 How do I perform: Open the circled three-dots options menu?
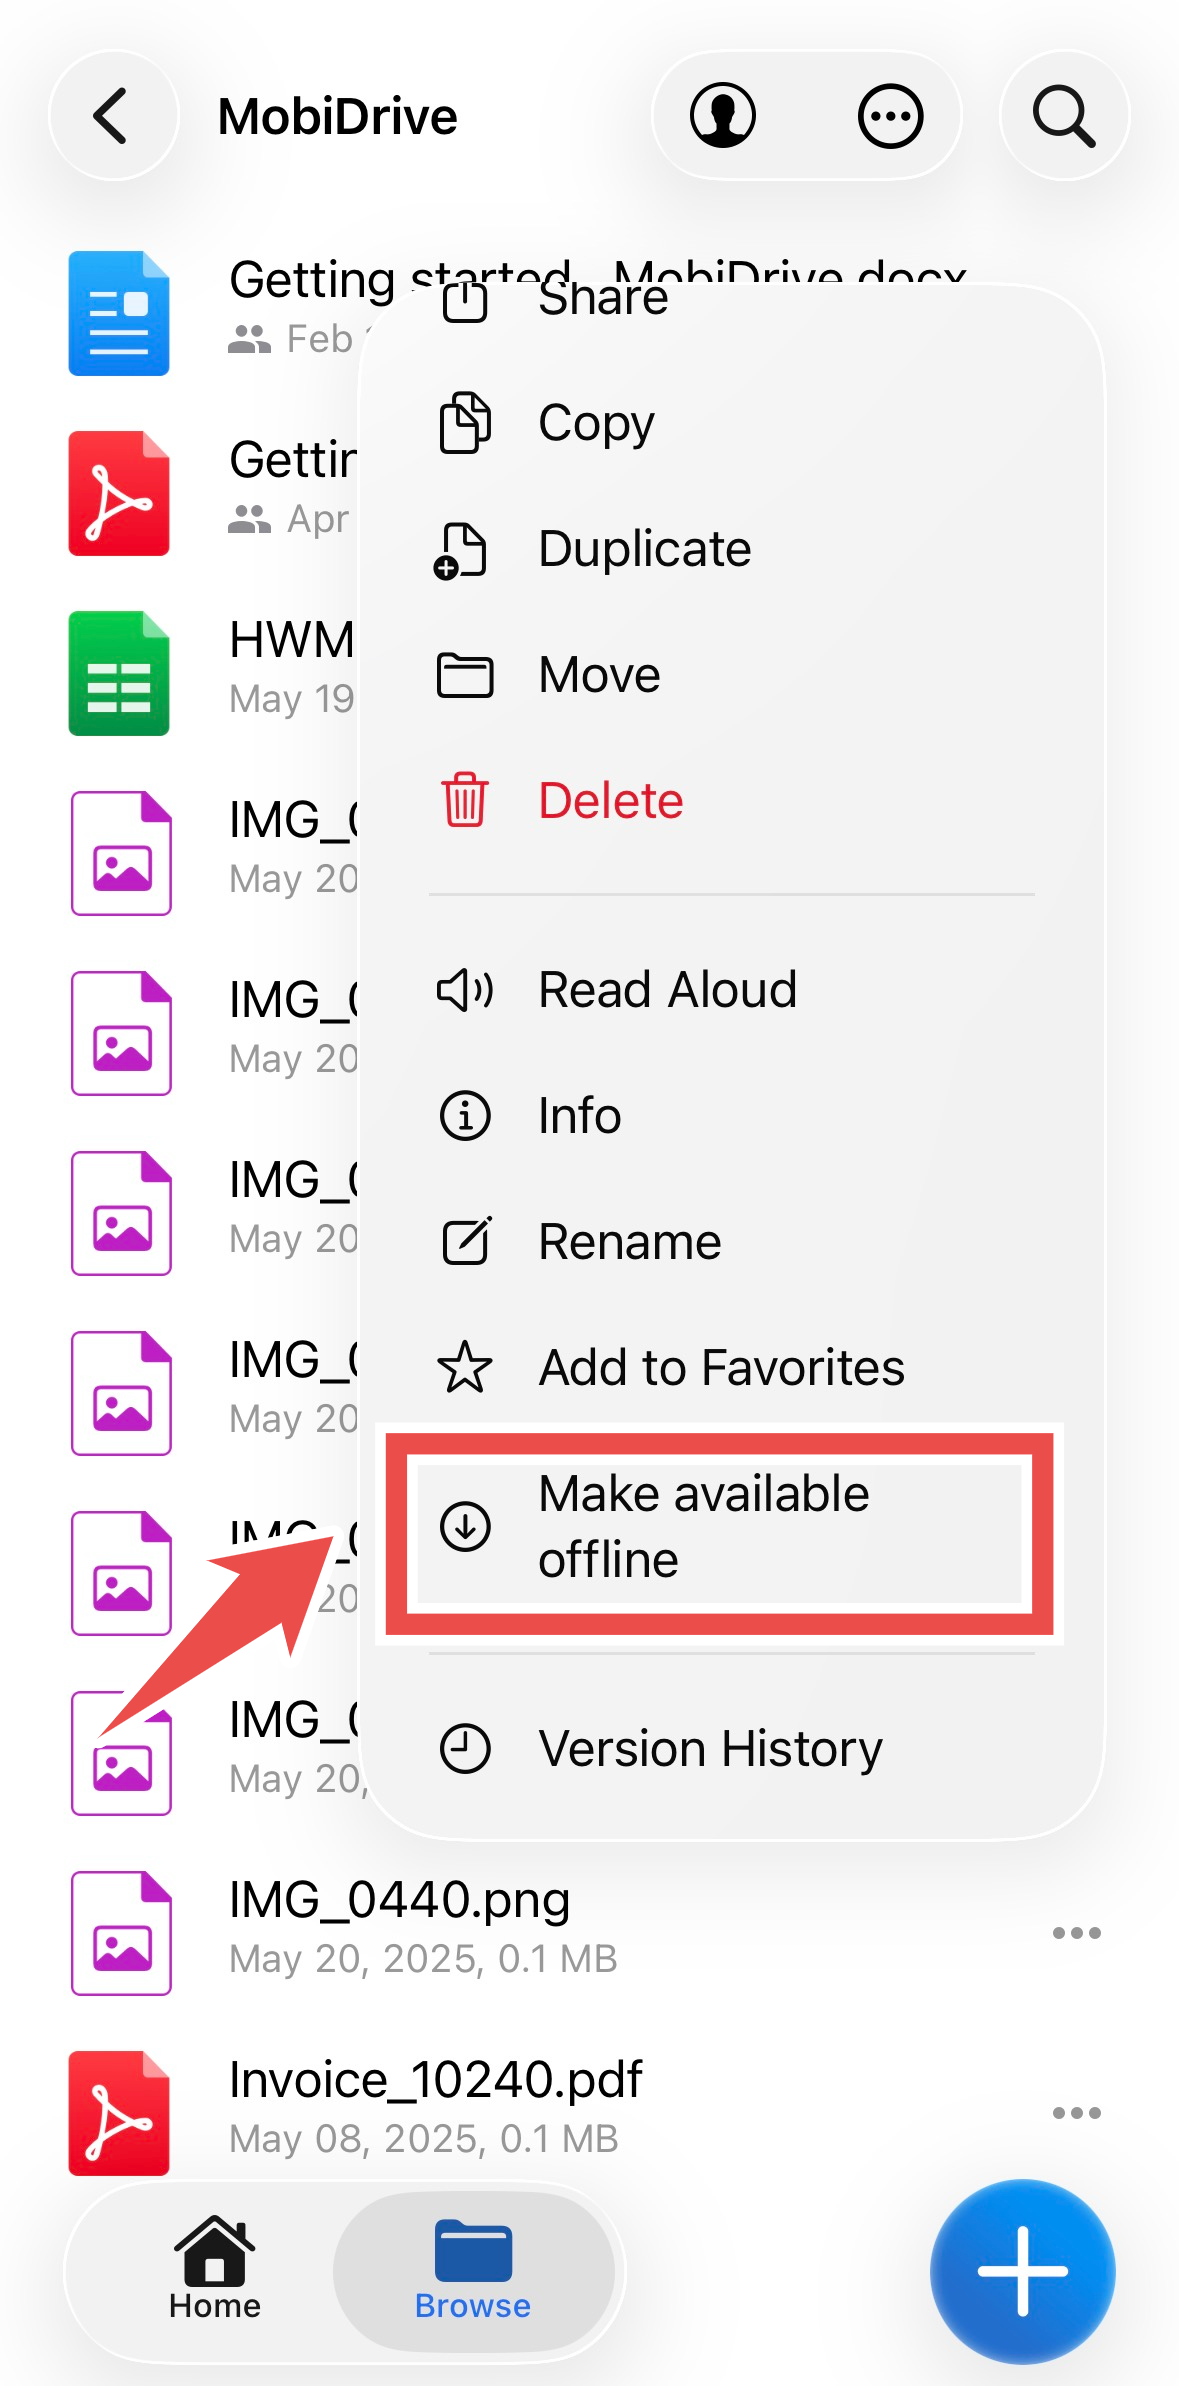pyautogui.click(x=890, y=116)
